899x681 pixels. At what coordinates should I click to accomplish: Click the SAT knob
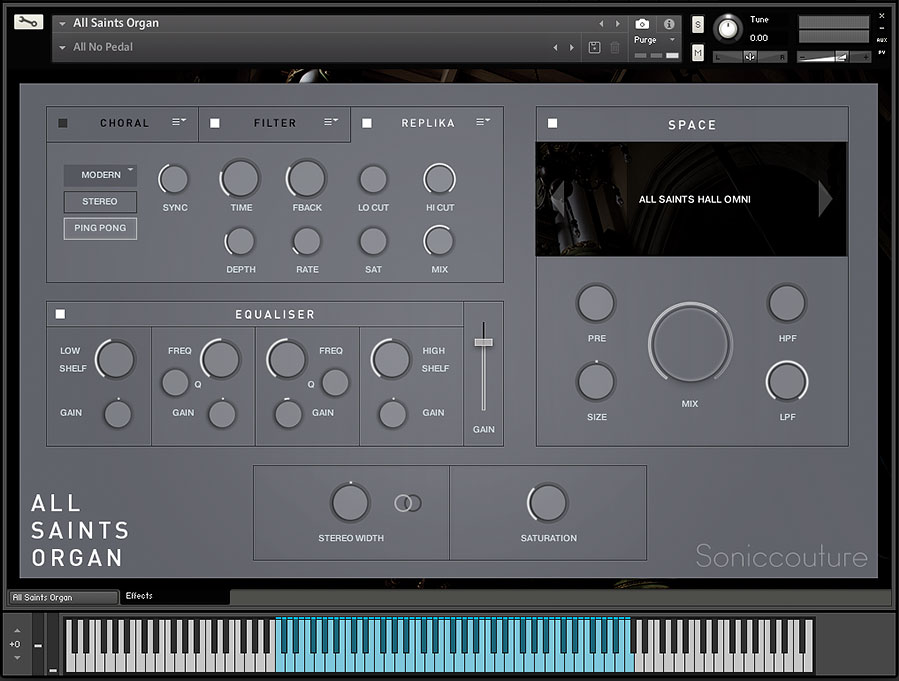pyautogui.click(x=373, y=242)
